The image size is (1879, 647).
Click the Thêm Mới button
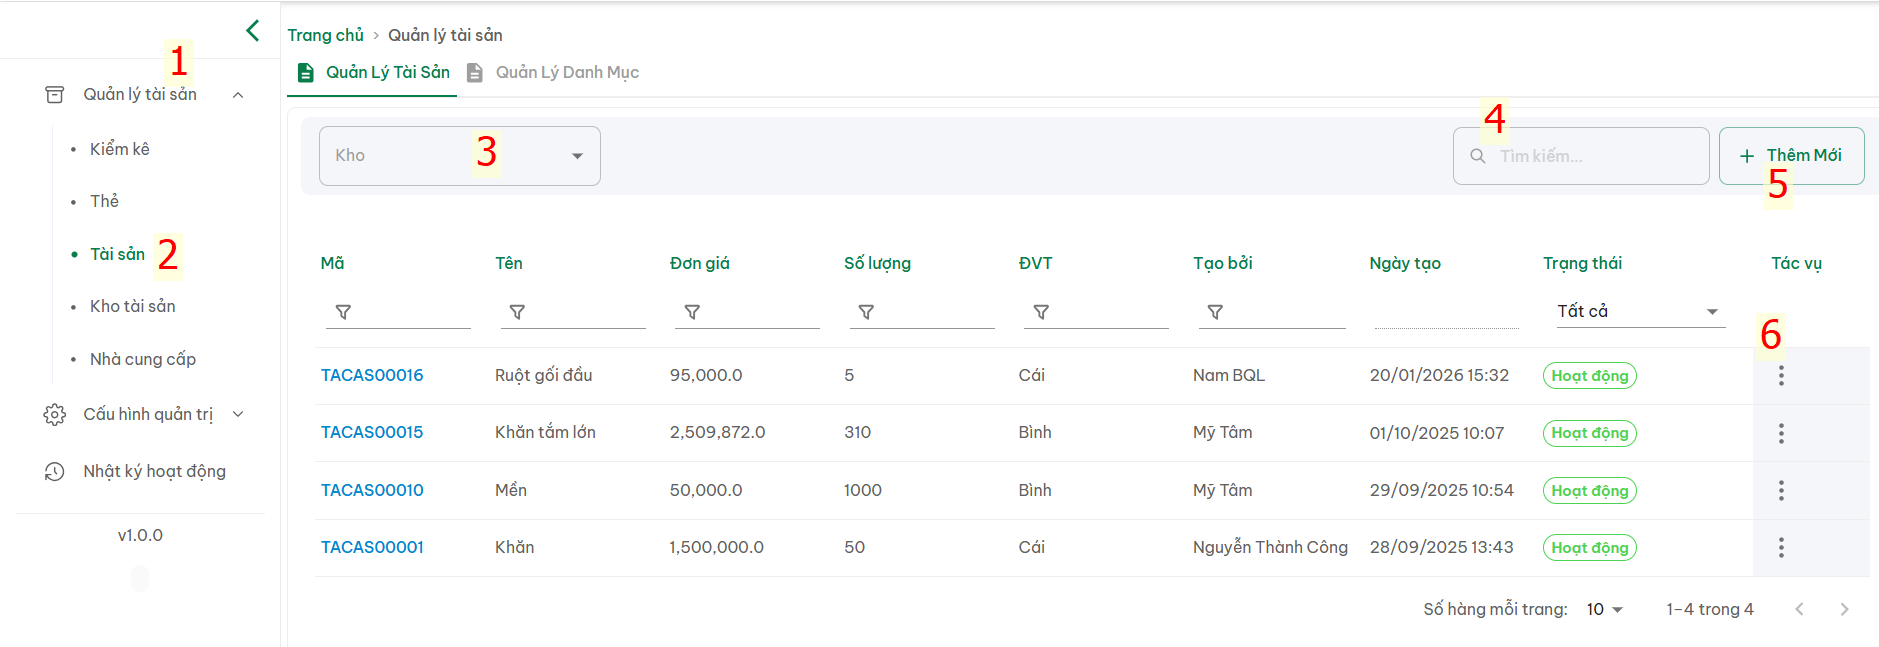(x=1791, y=156)
